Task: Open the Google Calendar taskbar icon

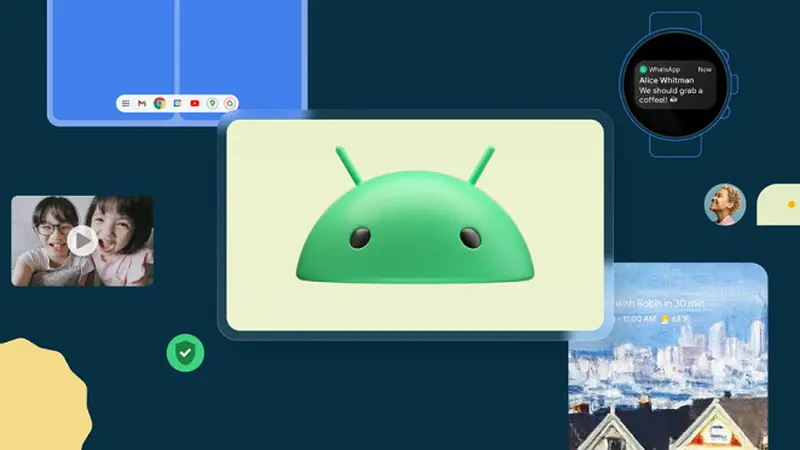Action: pyautogui.click(x=176, y=103)
